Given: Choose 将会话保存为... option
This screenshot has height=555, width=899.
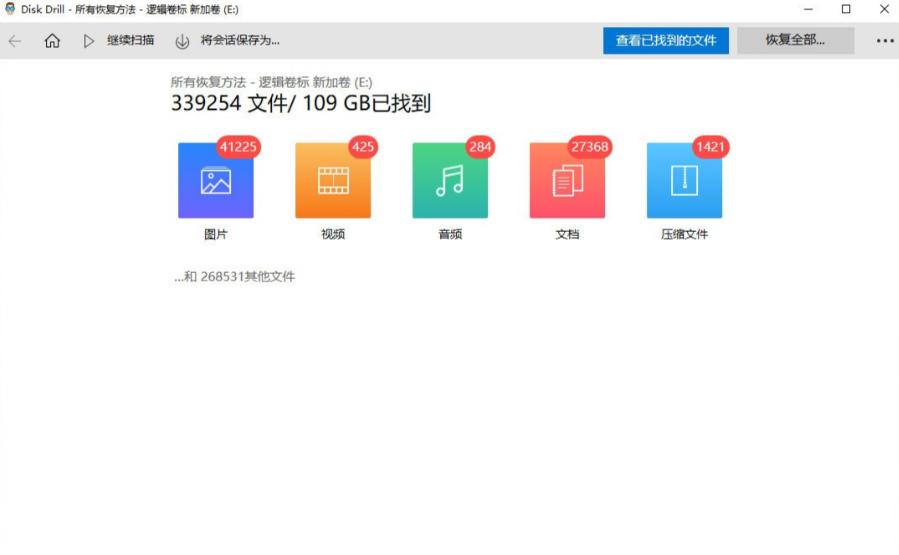Looking at the screenshot, I should [x=240, y=40].
